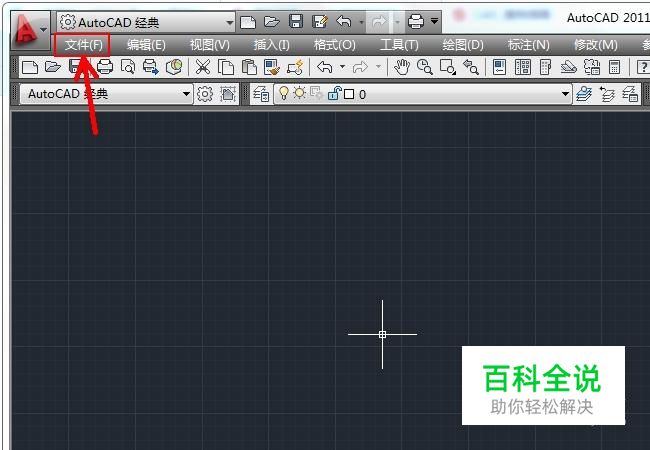650x450 pixels.
Task: Expand Workspaces toolbar AutoCAD 经典 dropdown arrow
Action: click(x=187, y=94)
